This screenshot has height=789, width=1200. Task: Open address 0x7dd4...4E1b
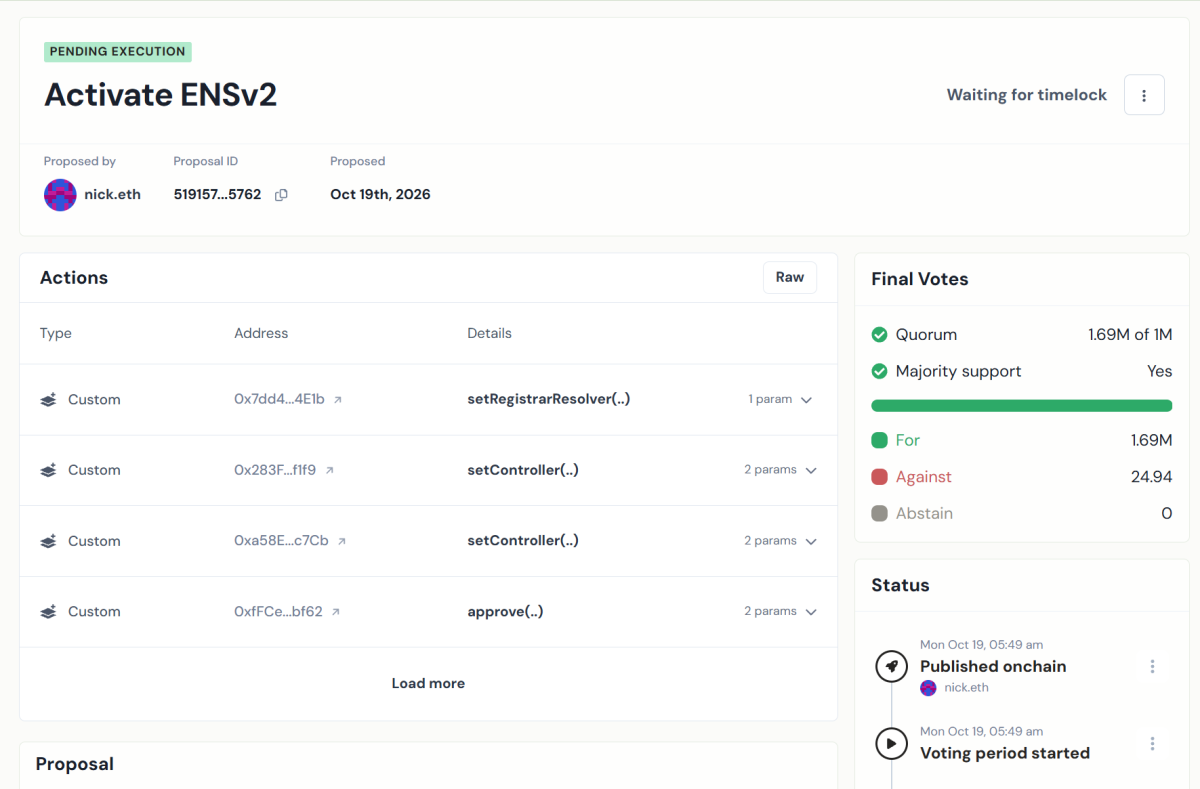click(279, 400)
